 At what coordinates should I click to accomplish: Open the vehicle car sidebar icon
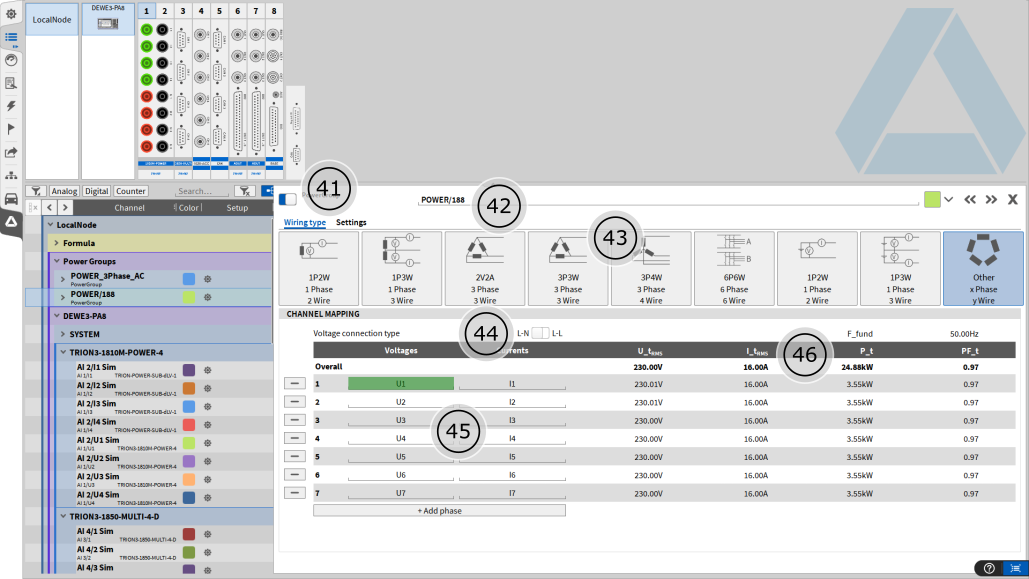[x=11, y=199]
